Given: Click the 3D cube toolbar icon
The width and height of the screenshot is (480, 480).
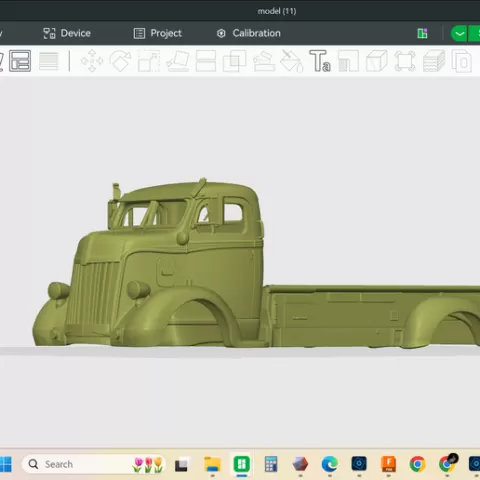Looking at the screenshot, I should click(x=377, y=61).
